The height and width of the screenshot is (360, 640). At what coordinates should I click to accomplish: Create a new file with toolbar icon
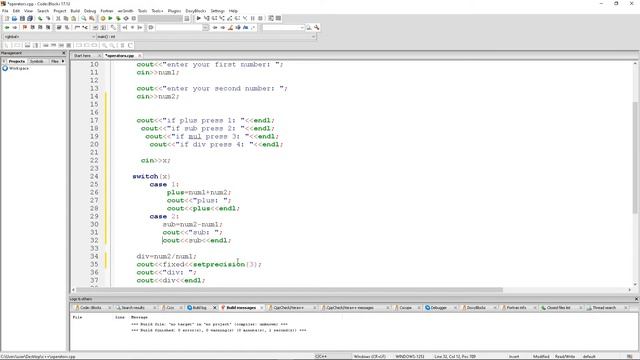tap(7, 18)
